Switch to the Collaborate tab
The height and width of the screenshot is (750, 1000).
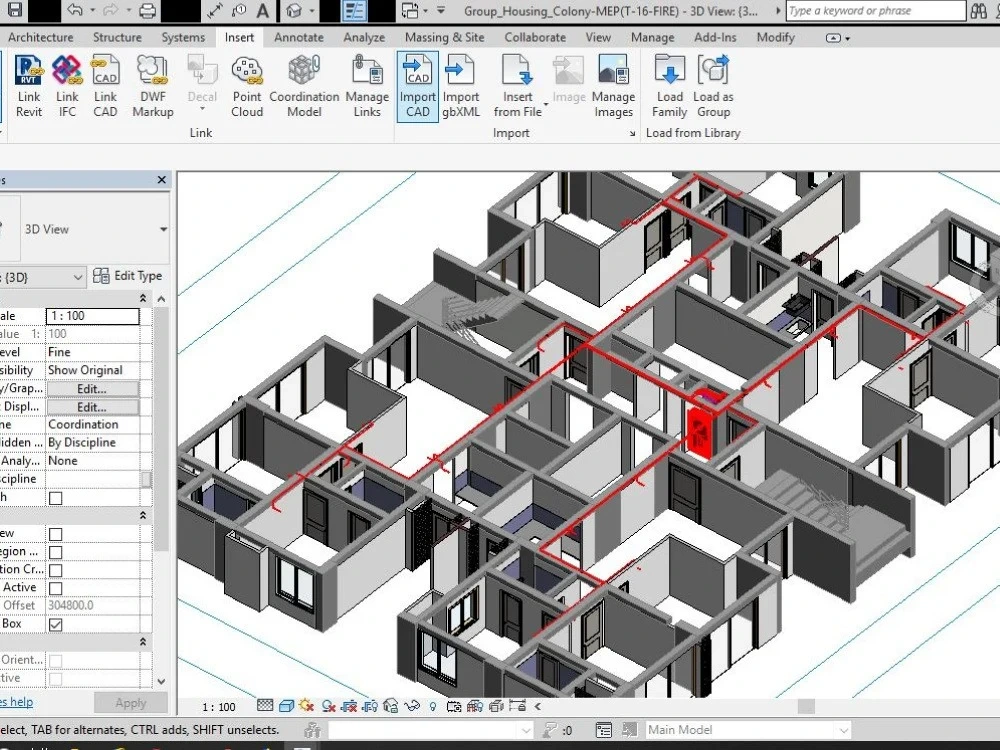pos(535,38)
